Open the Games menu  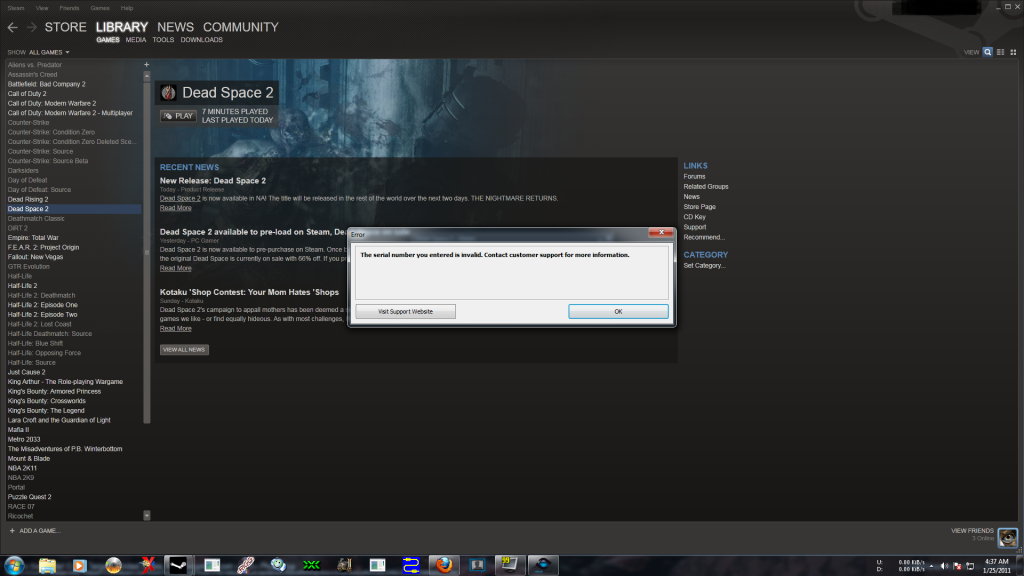(100, 8)
